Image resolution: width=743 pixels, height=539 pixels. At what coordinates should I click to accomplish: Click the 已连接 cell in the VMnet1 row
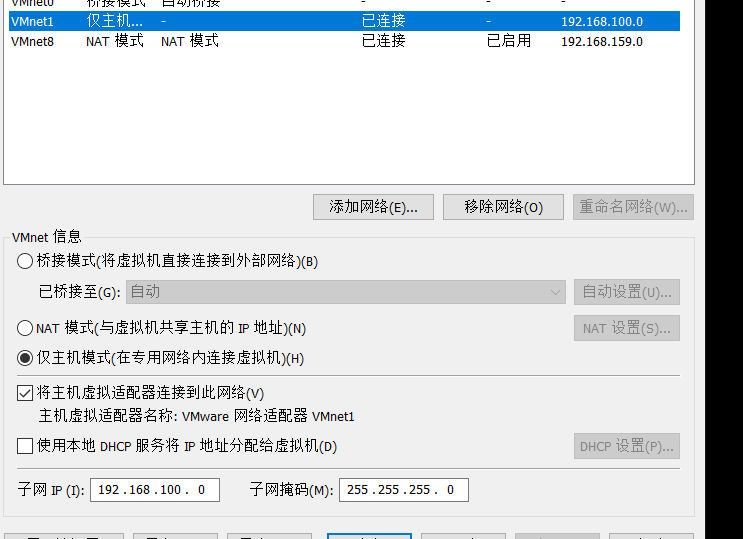[x=383, y=21]
